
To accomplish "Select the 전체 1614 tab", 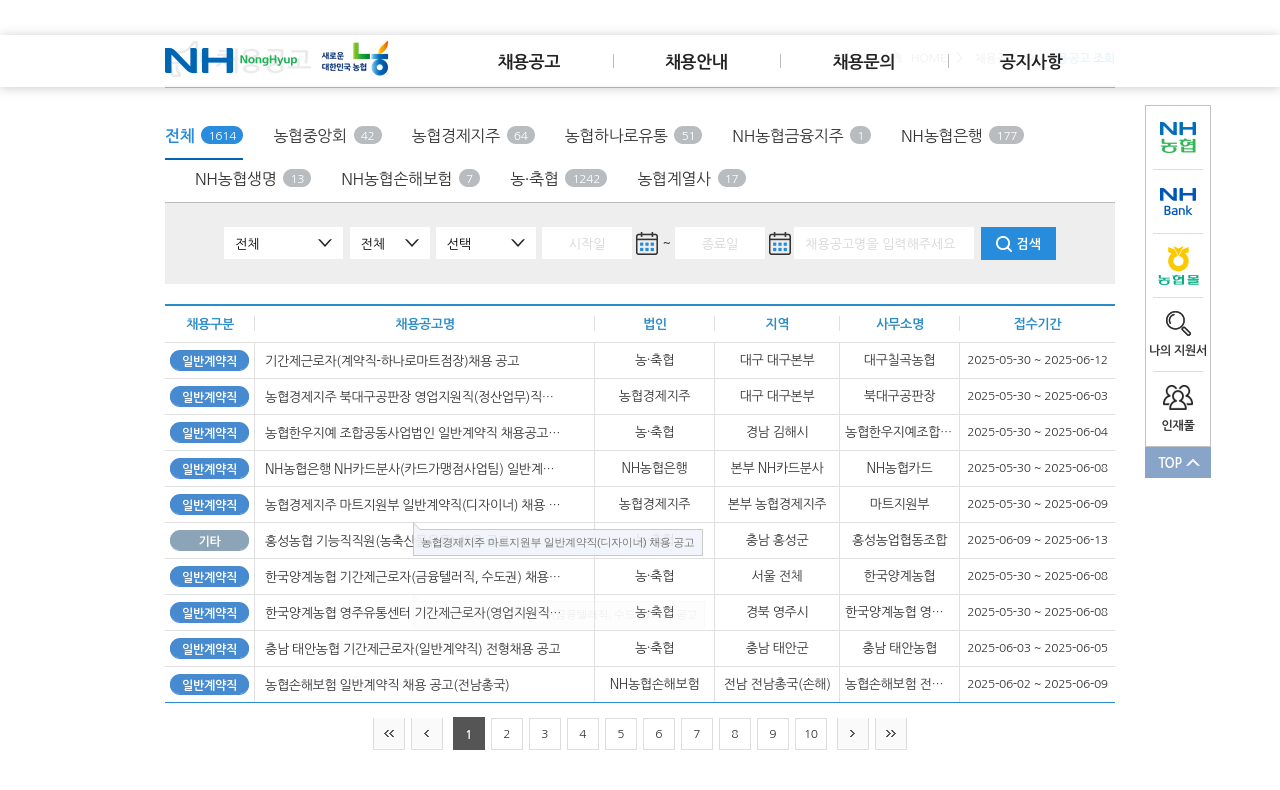I will point(204,135).
